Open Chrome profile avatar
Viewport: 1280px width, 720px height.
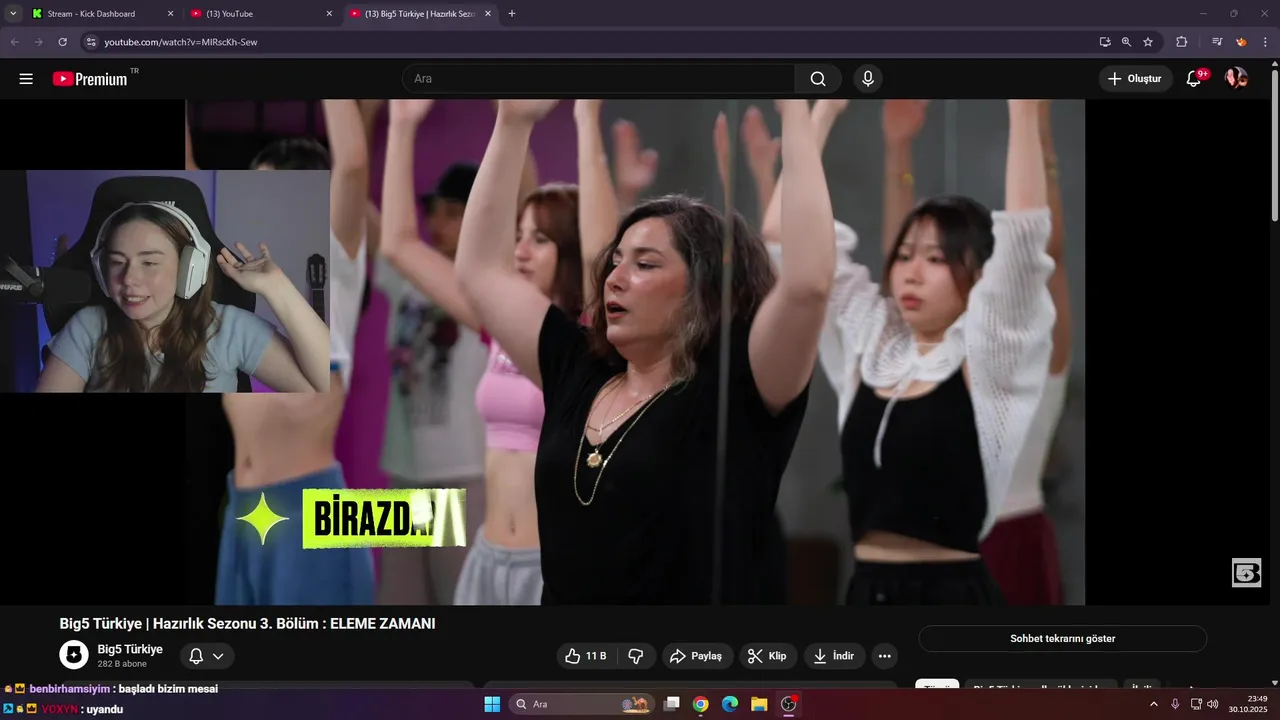pos(1241,42)
